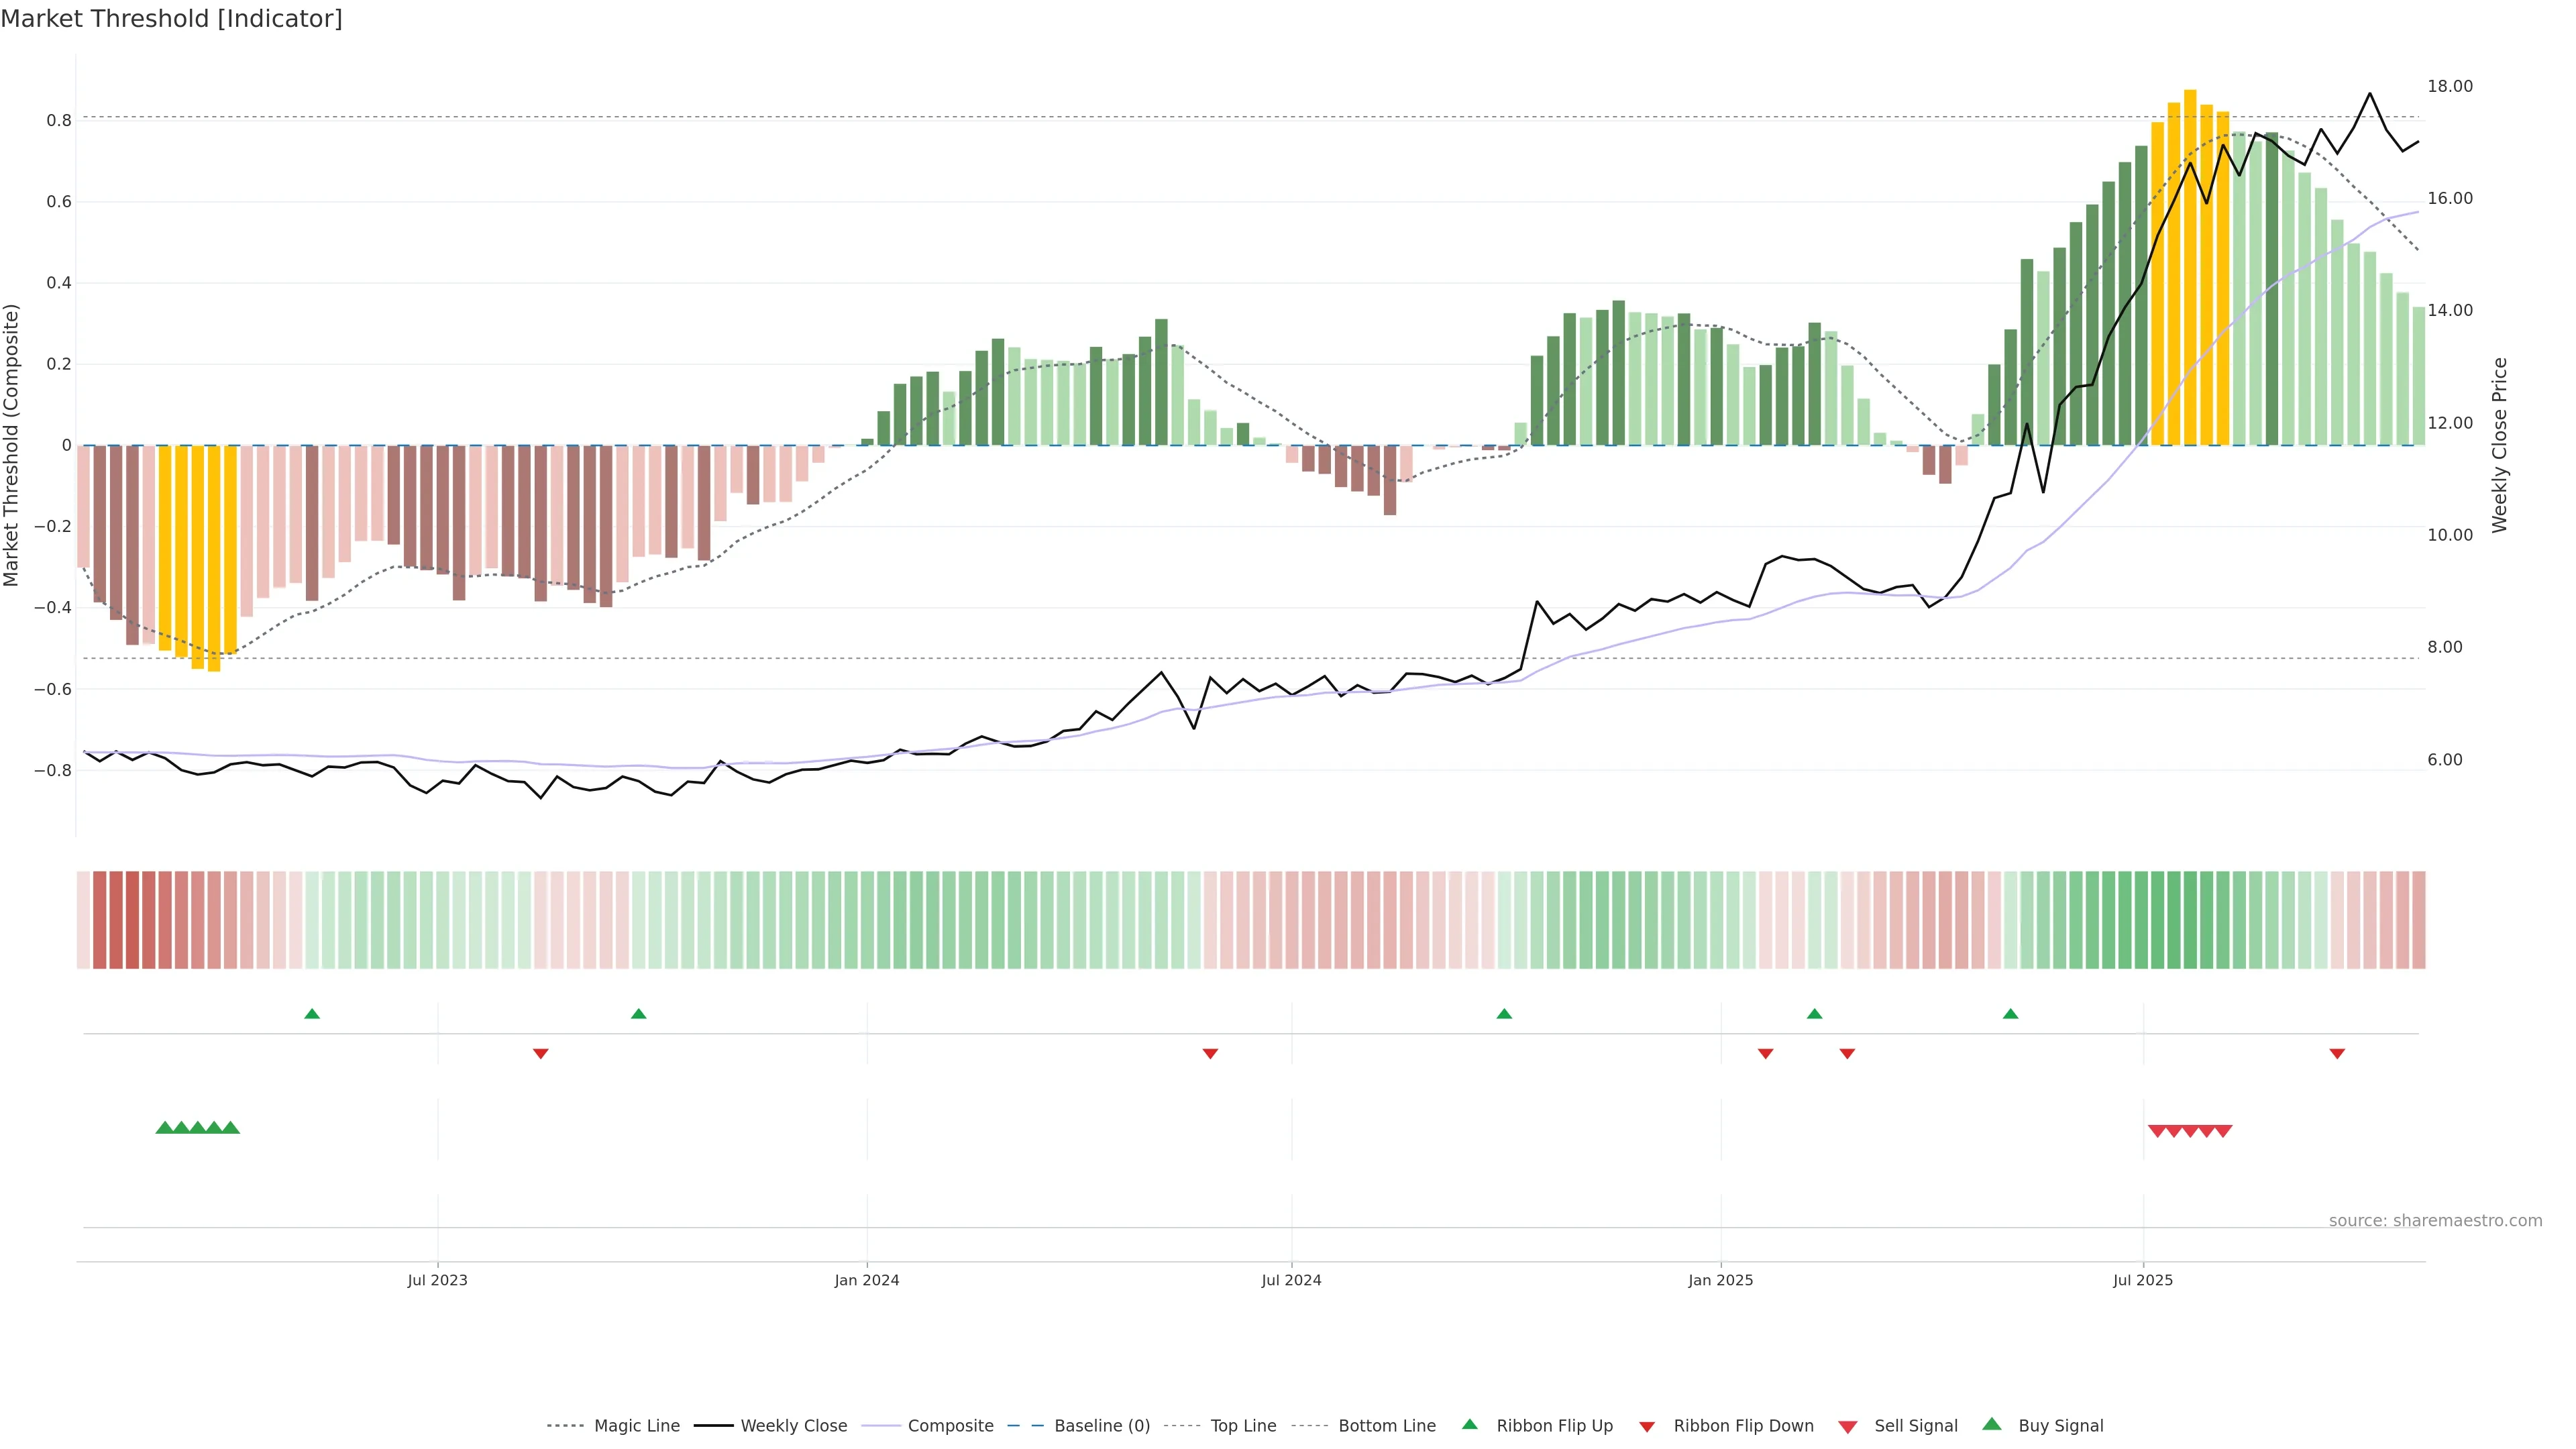Hide the Composite line via legend

click(950, 1426)
